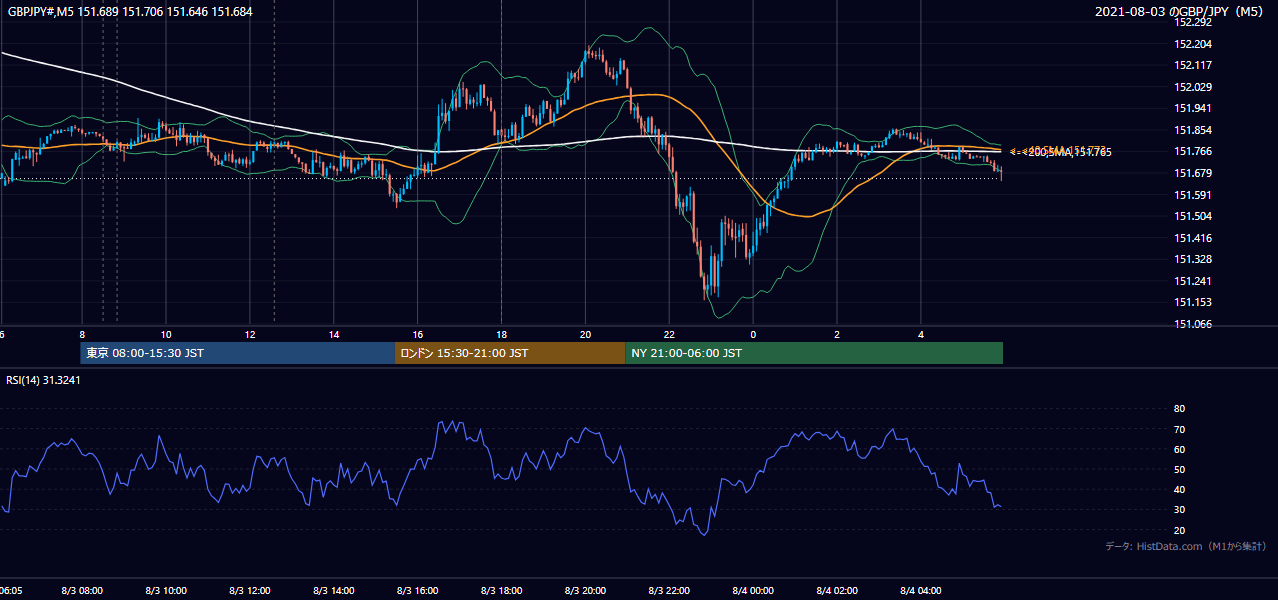
Task: Click the Tokyo 08:00-15:30 JST session bar
Action: pos(238,353)
